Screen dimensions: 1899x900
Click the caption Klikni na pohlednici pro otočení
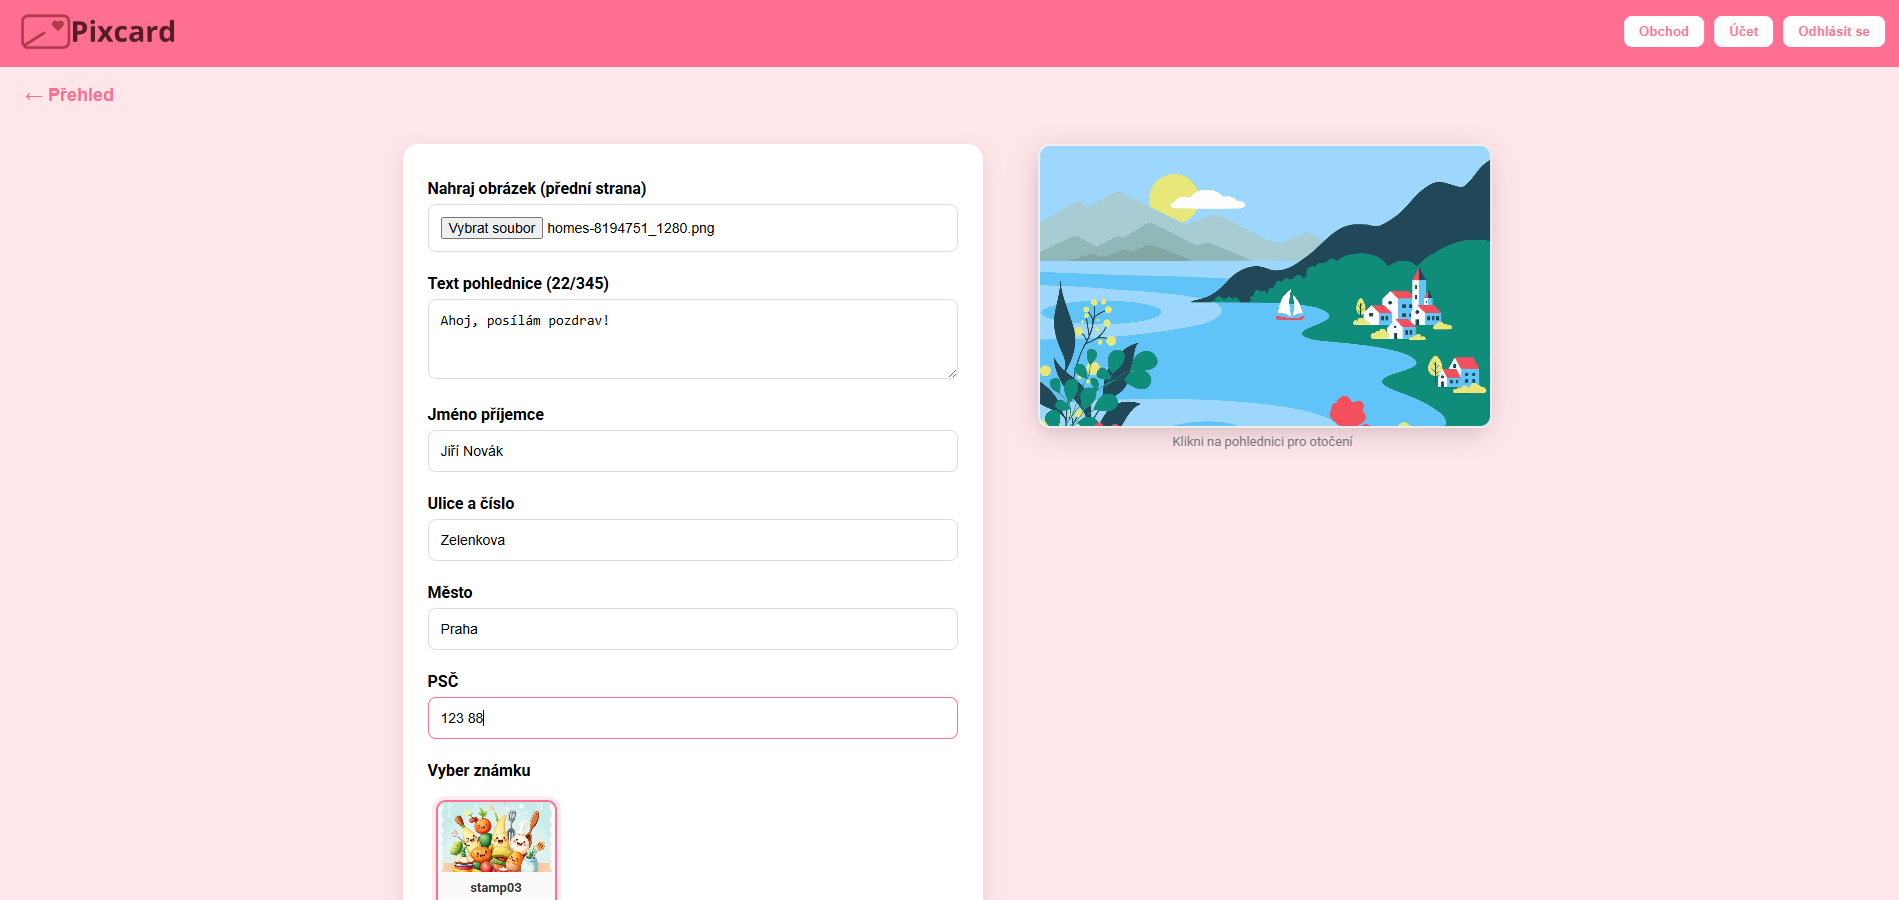[x=1263, y=441]
